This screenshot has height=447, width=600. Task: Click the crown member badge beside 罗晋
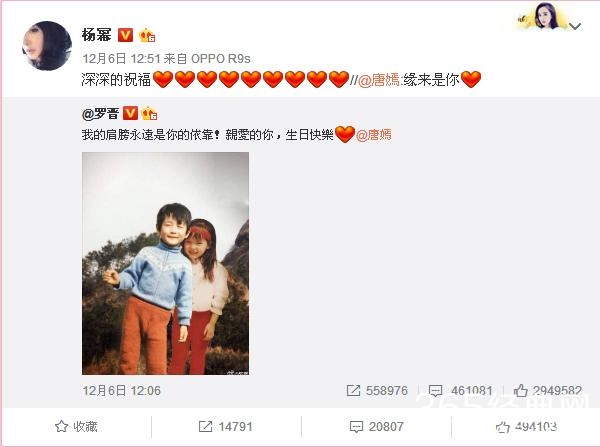coord(149,114)
